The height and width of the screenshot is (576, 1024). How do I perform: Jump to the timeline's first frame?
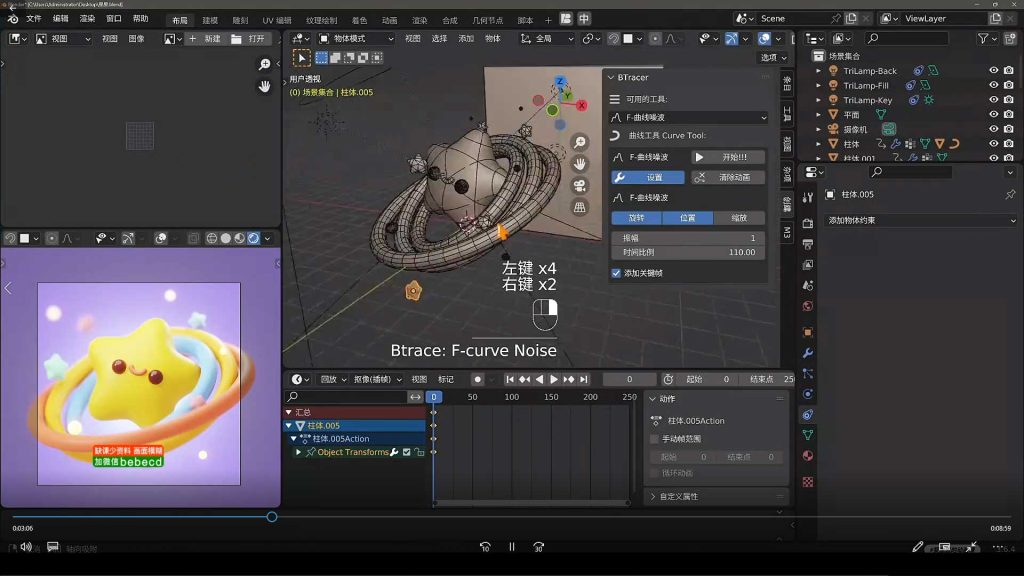pyautogui.click(x=510, y=380)
